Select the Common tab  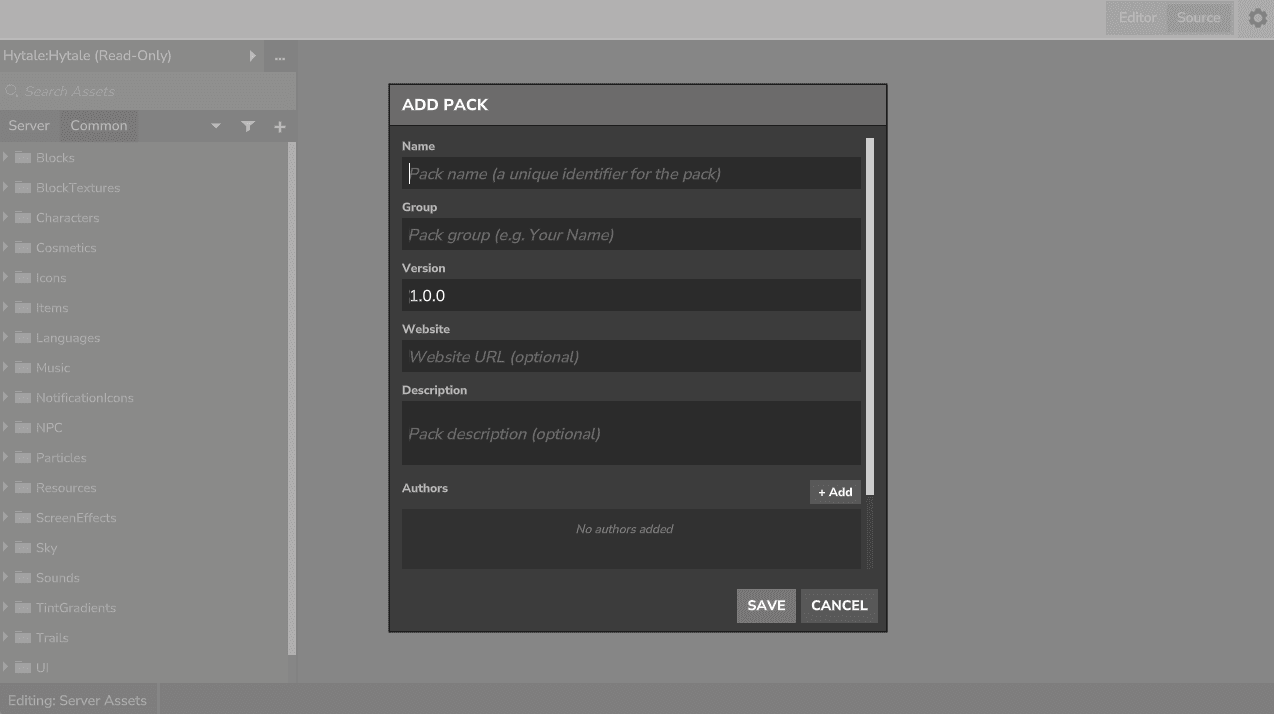pos(98,125)
